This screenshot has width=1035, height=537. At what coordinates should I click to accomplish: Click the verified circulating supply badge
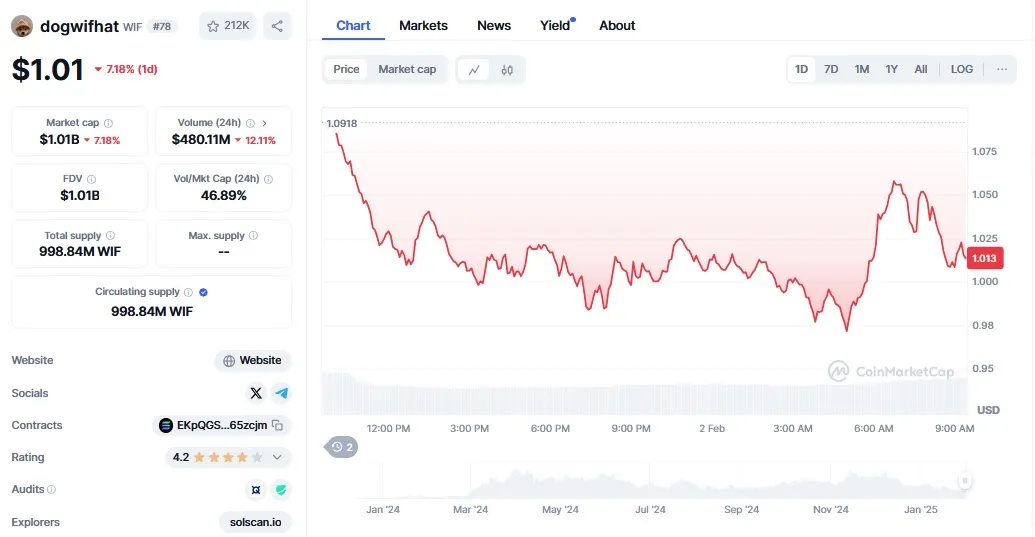coord(203,292)
